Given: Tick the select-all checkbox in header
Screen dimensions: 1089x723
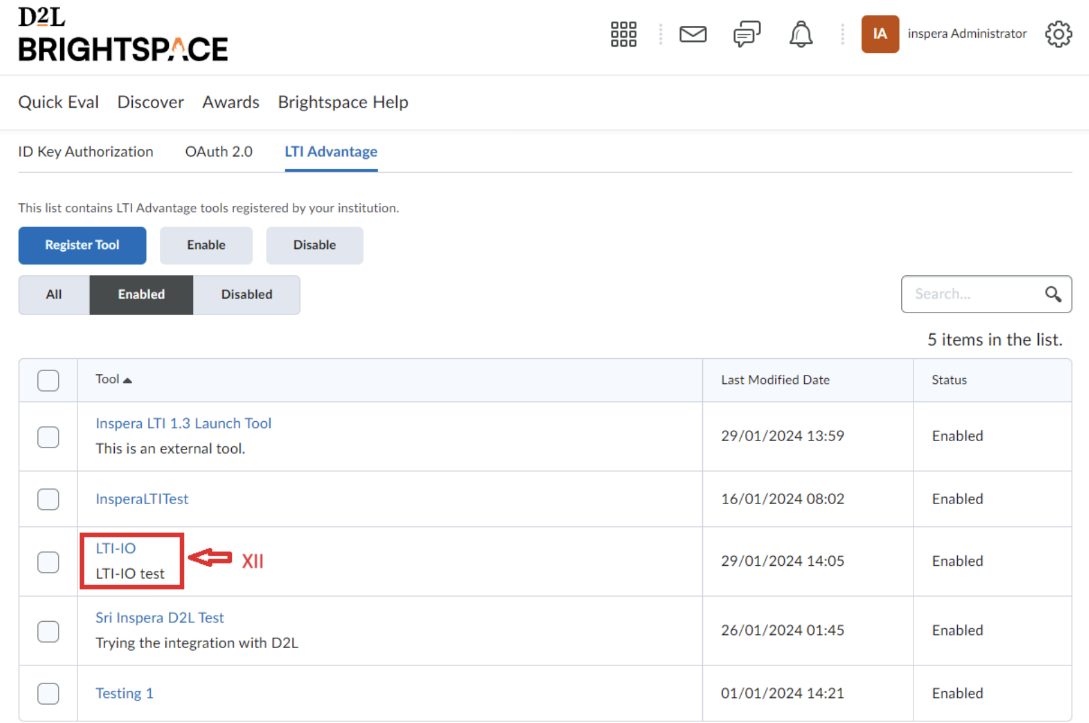Looking at the screenshot, I should pos(48,381).
